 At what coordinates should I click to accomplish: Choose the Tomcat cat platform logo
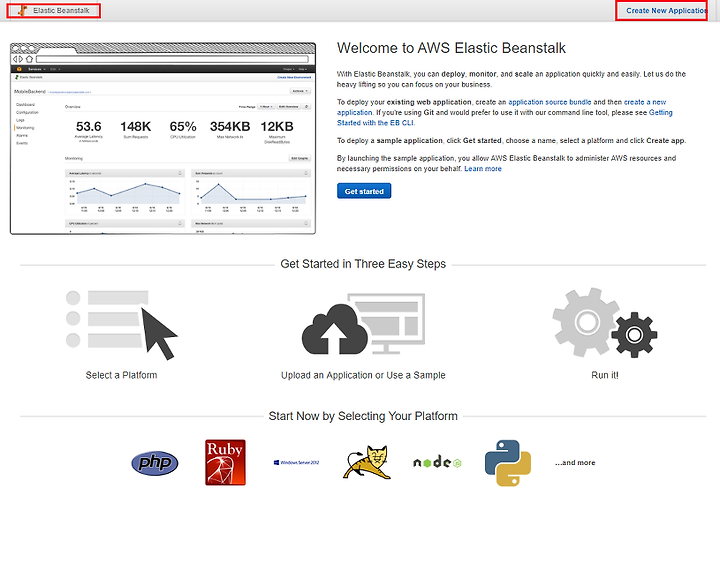point(367,462)
